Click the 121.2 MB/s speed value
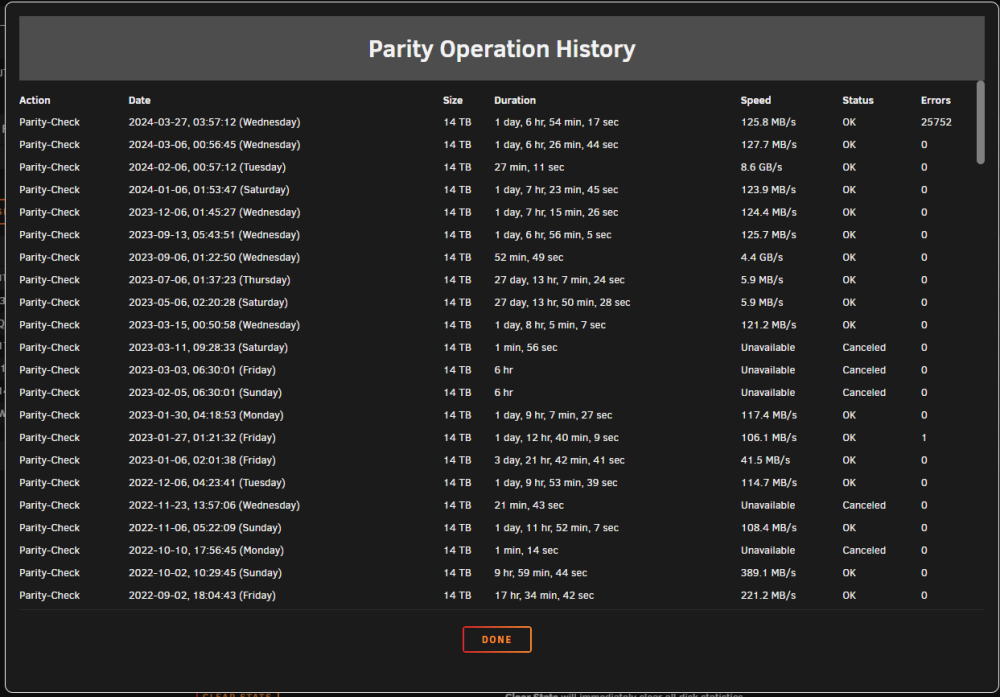The width and height of the screenshot is (1000, 697). (x=768, y=325)
